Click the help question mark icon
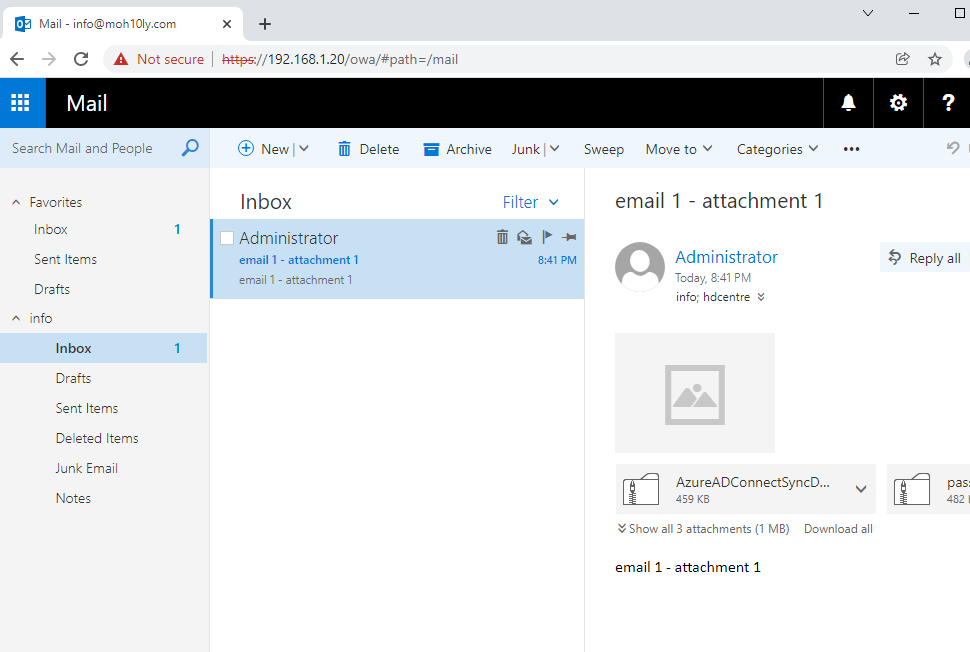Screen dimensions: 970x652 pos(948,103)
